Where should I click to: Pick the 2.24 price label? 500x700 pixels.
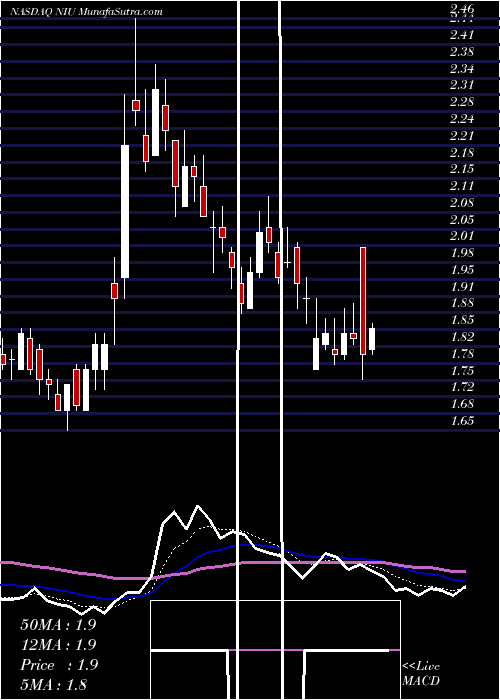point(461,118)
